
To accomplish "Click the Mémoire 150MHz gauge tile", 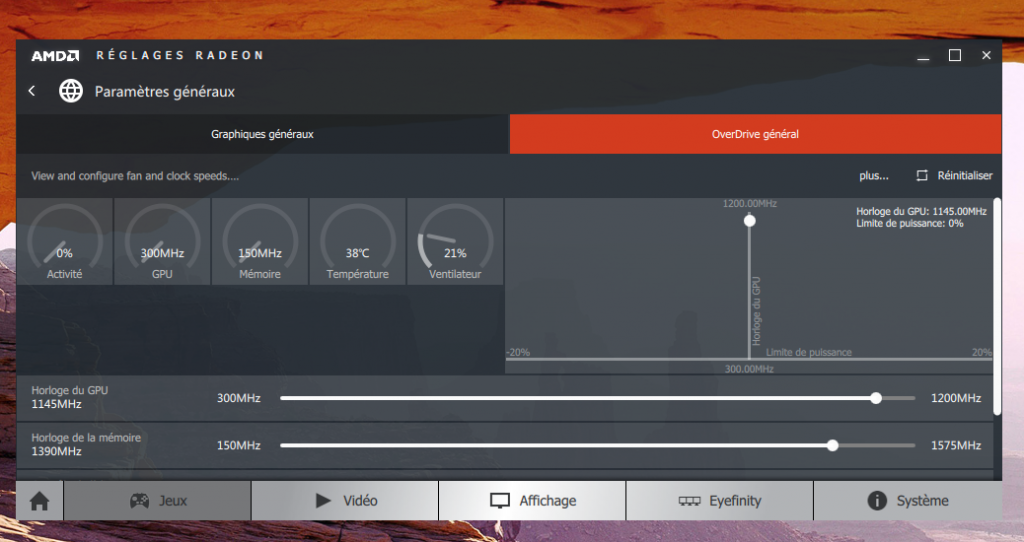I will pos(260,242).
